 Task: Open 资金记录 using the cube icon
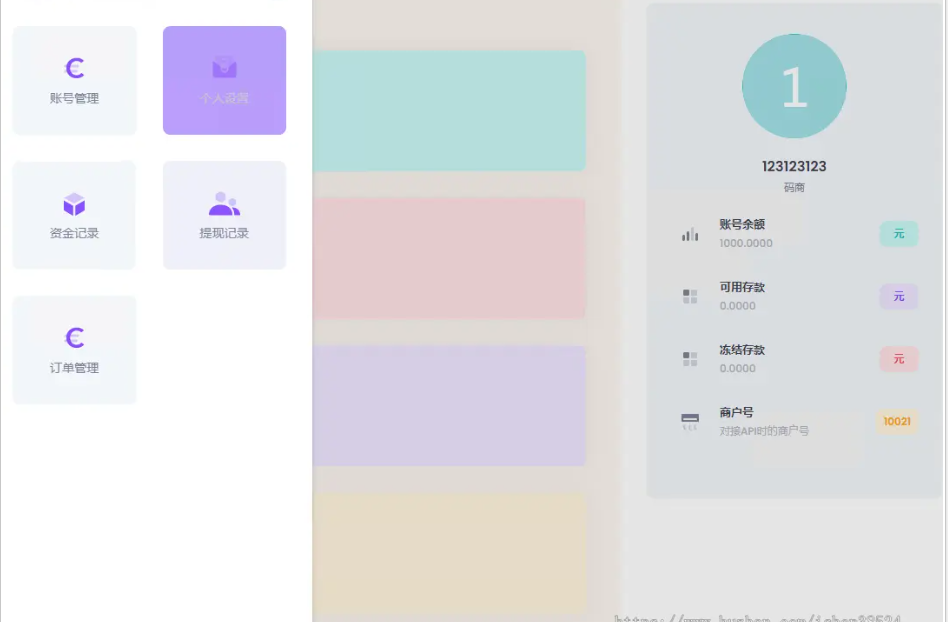coord(74,204)
